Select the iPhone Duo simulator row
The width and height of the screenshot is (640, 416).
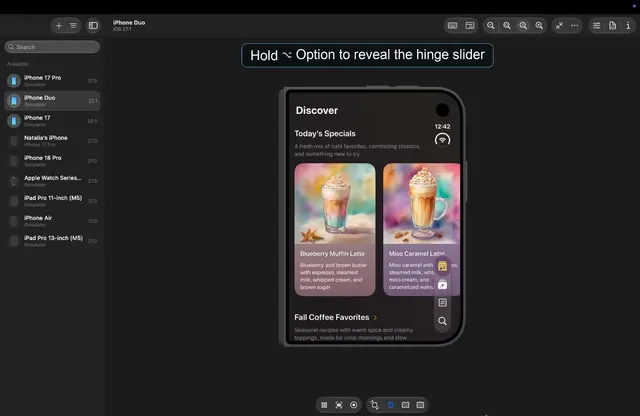(52, 100)
